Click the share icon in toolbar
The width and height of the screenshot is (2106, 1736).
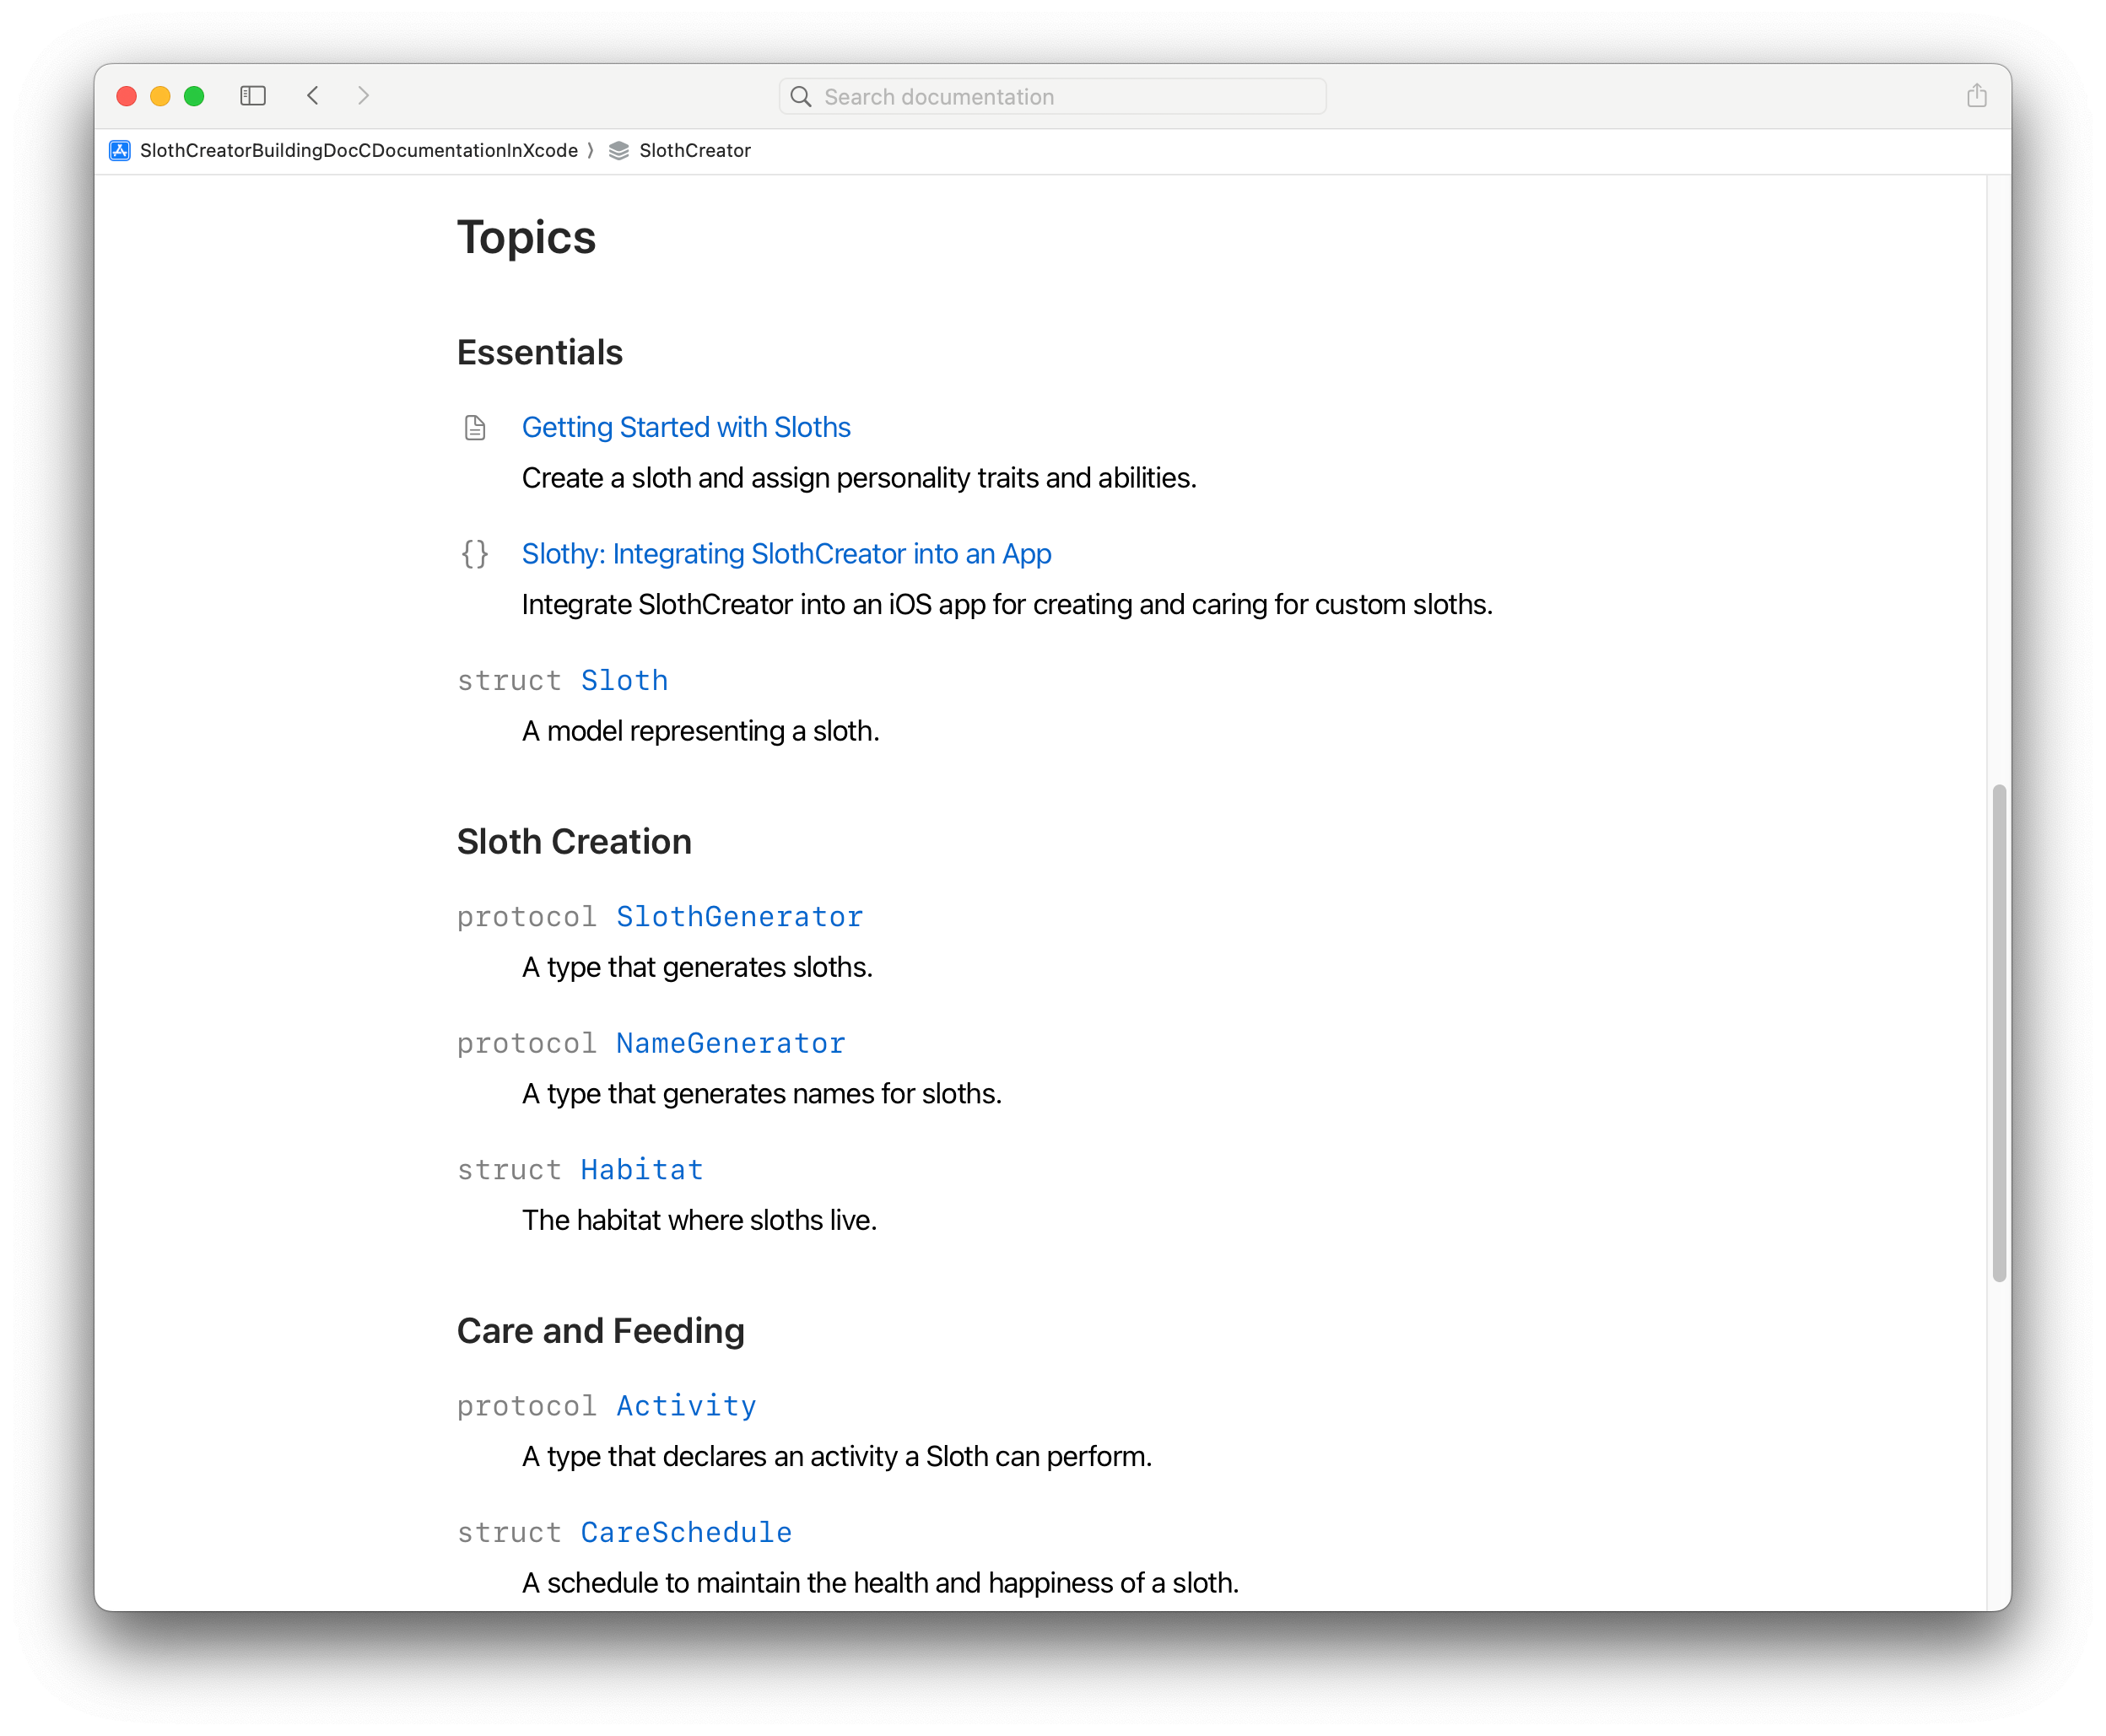[x=1976, y=96]
